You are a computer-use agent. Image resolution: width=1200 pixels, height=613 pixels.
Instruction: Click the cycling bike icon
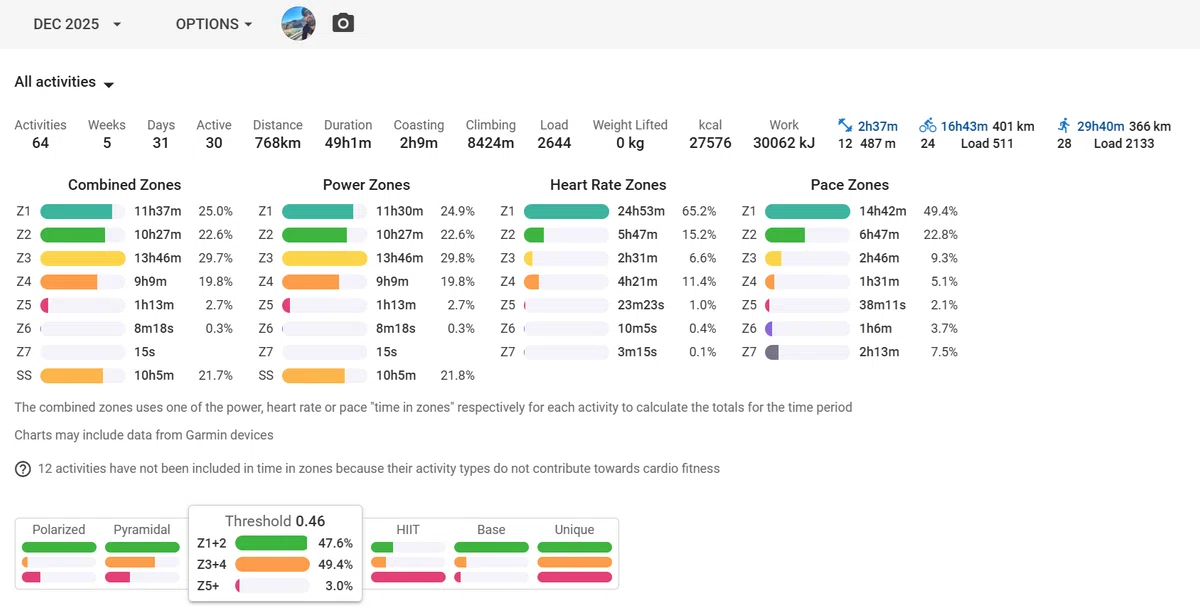click(928, 126)
